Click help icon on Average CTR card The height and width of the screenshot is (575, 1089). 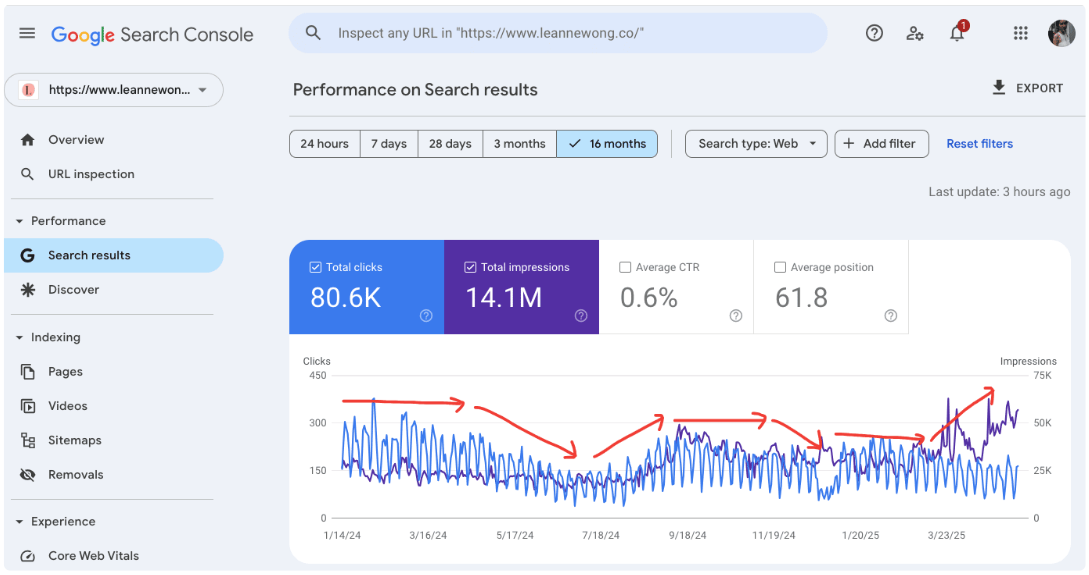[x=736, y=316]
